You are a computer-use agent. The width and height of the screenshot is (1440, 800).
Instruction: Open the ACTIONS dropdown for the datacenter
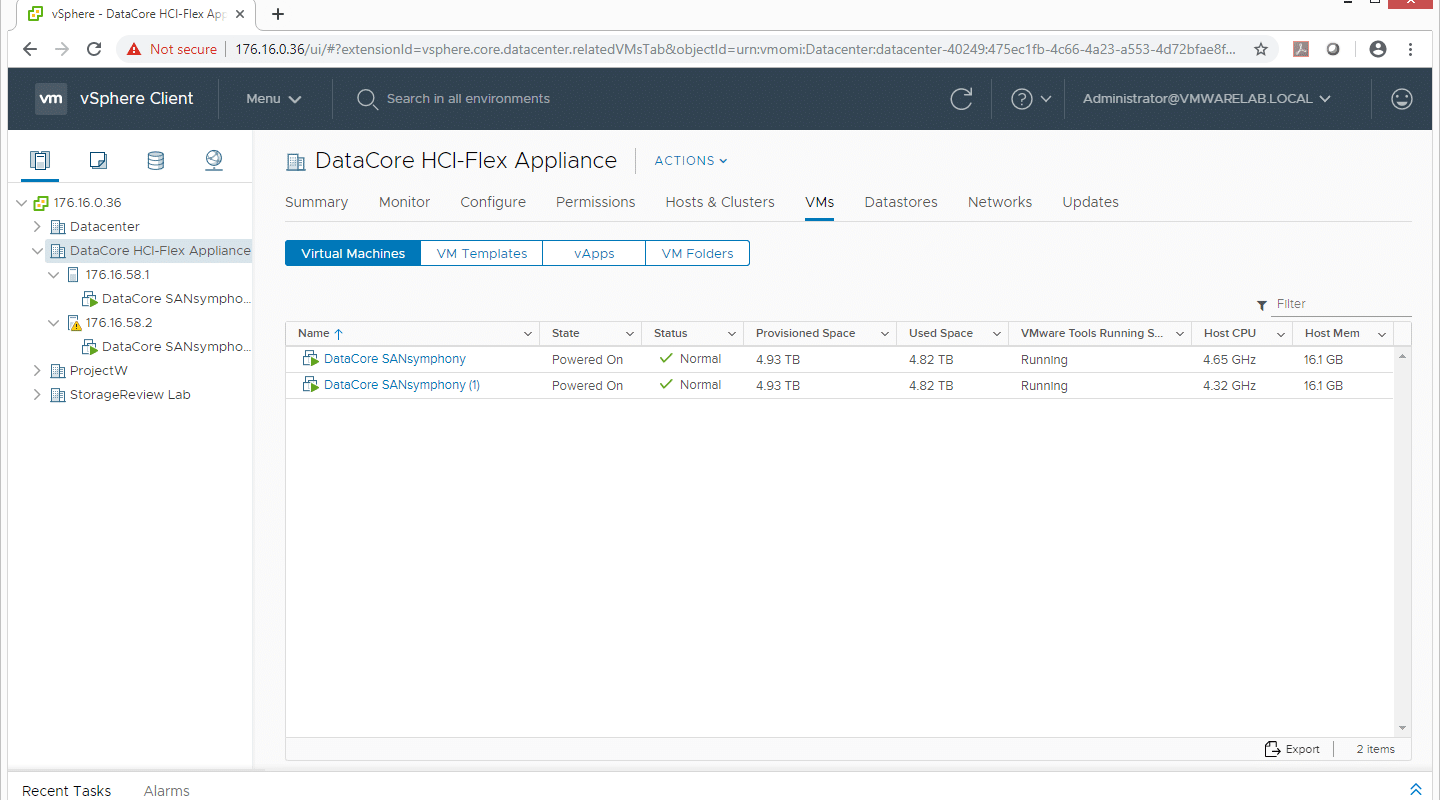691,161
